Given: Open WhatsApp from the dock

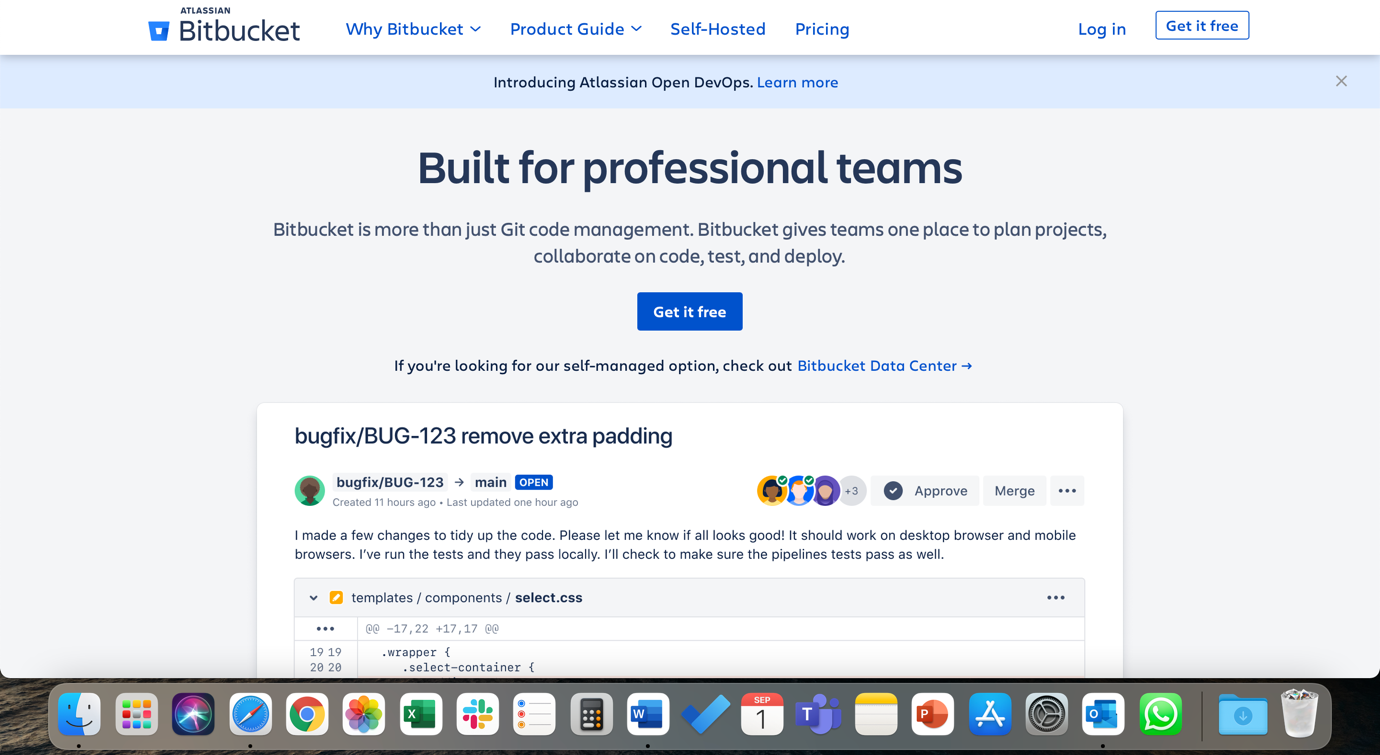Looking at the screenshot, I should 1160,714.
